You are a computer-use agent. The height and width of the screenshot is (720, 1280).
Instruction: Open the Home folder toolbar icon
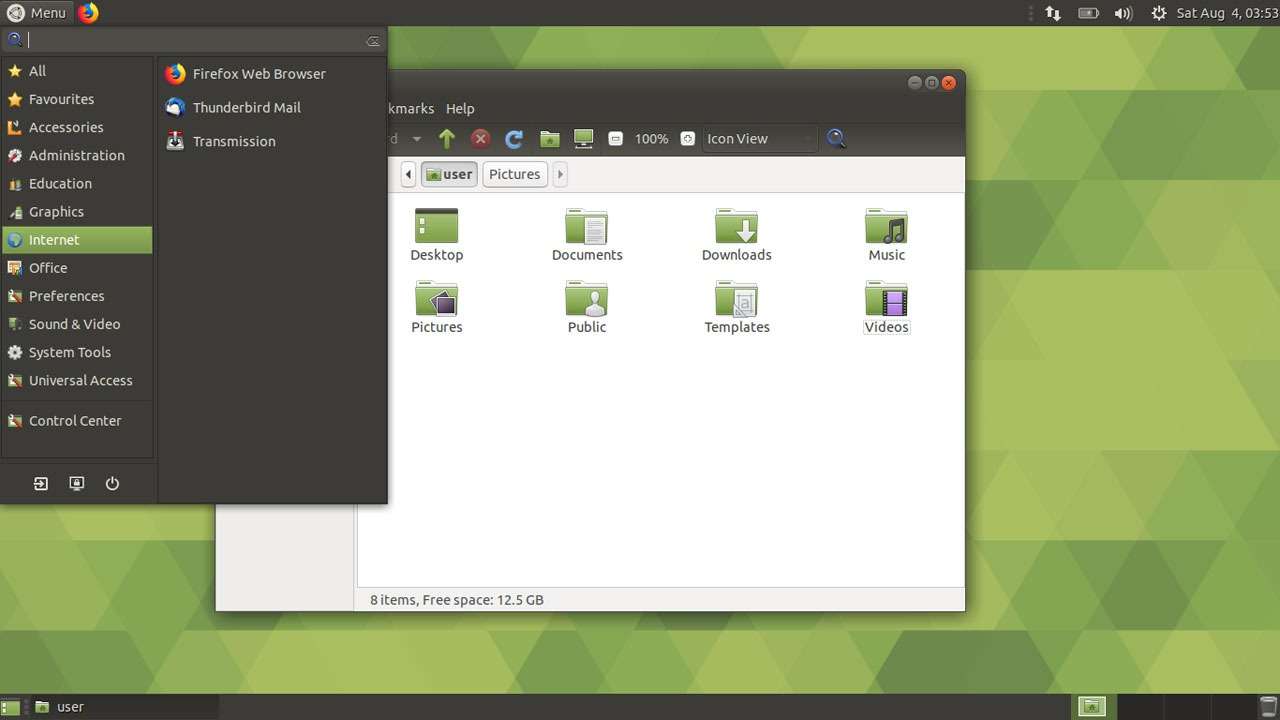[550, 139]
